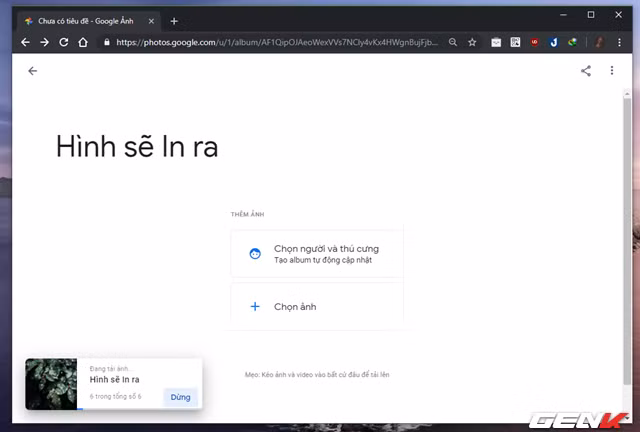Screen dimensions: 640x432
Task: Click the Chọn ảnh option
Action: pyautogui.click(x=317, y=307)
